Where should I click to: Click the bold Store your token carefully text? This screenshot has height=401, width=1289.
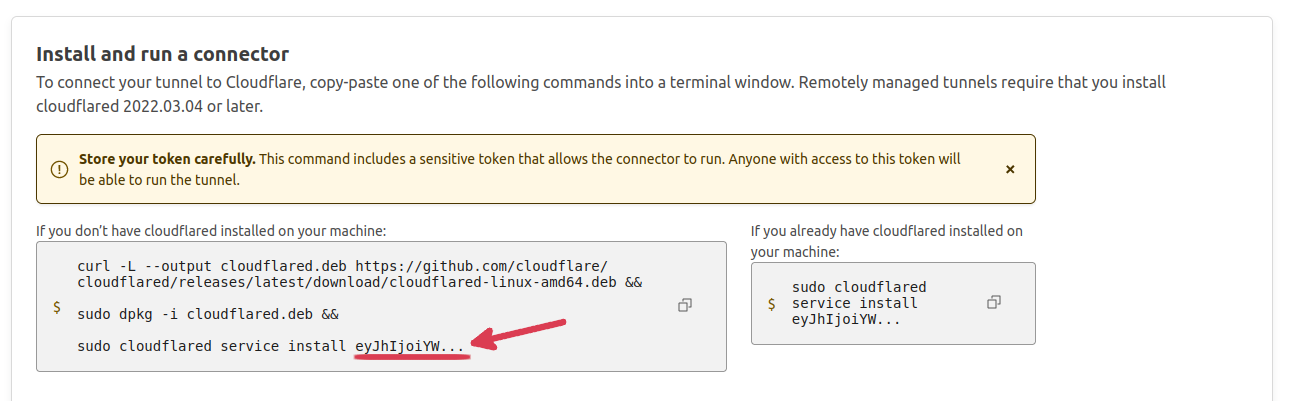(x=167, y=159)
